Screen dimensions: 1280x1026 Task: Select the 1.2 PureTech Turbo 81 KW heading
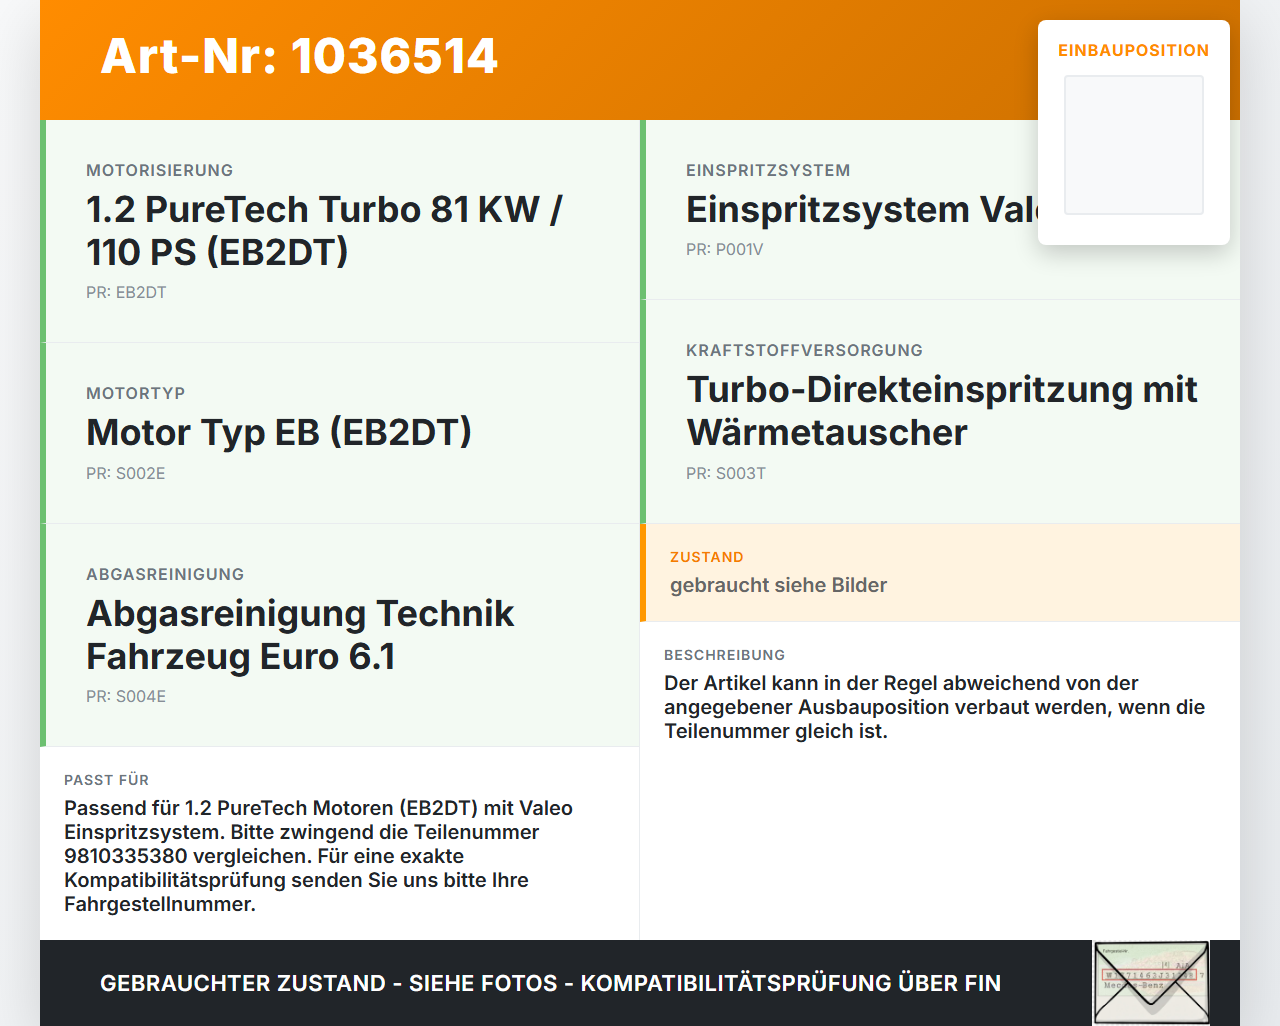tap(324, 231)
